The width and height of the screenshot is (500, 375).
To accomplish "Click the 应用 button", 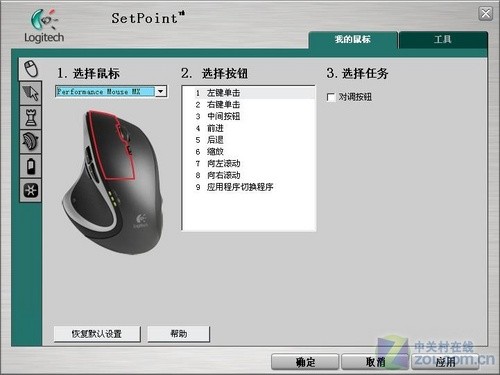I will click(x=445, y=362).
